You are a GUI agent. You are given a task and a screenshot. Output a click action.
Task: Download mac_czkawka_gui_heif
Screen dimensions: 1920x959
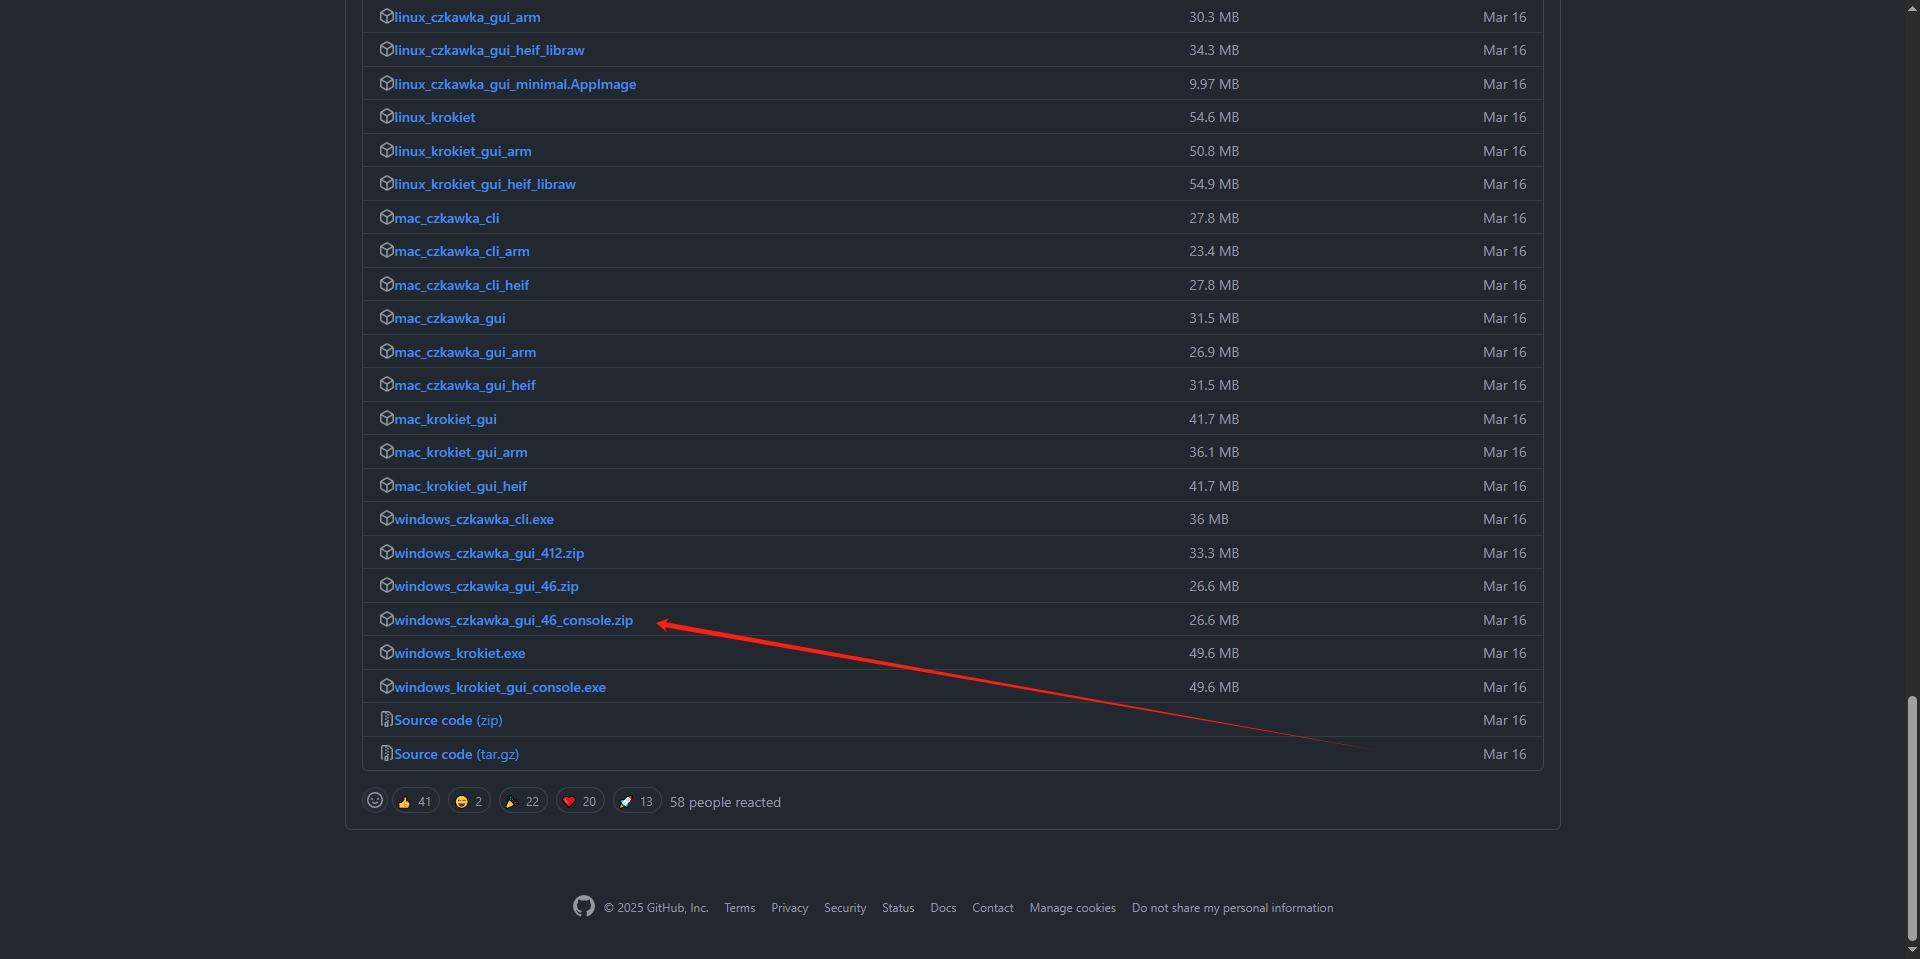[465, 385]
